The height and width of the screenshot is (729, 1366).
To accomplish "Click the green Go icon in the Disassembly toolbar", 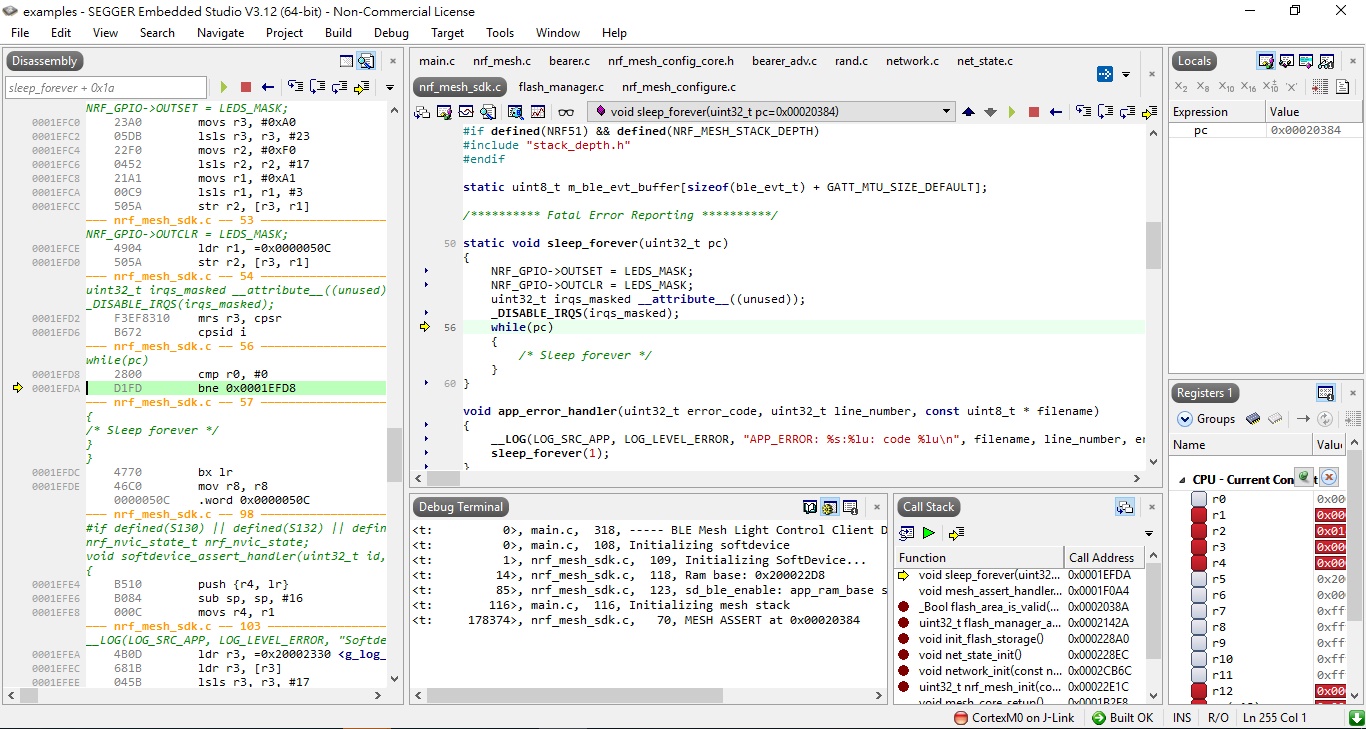I will point(224,87).
